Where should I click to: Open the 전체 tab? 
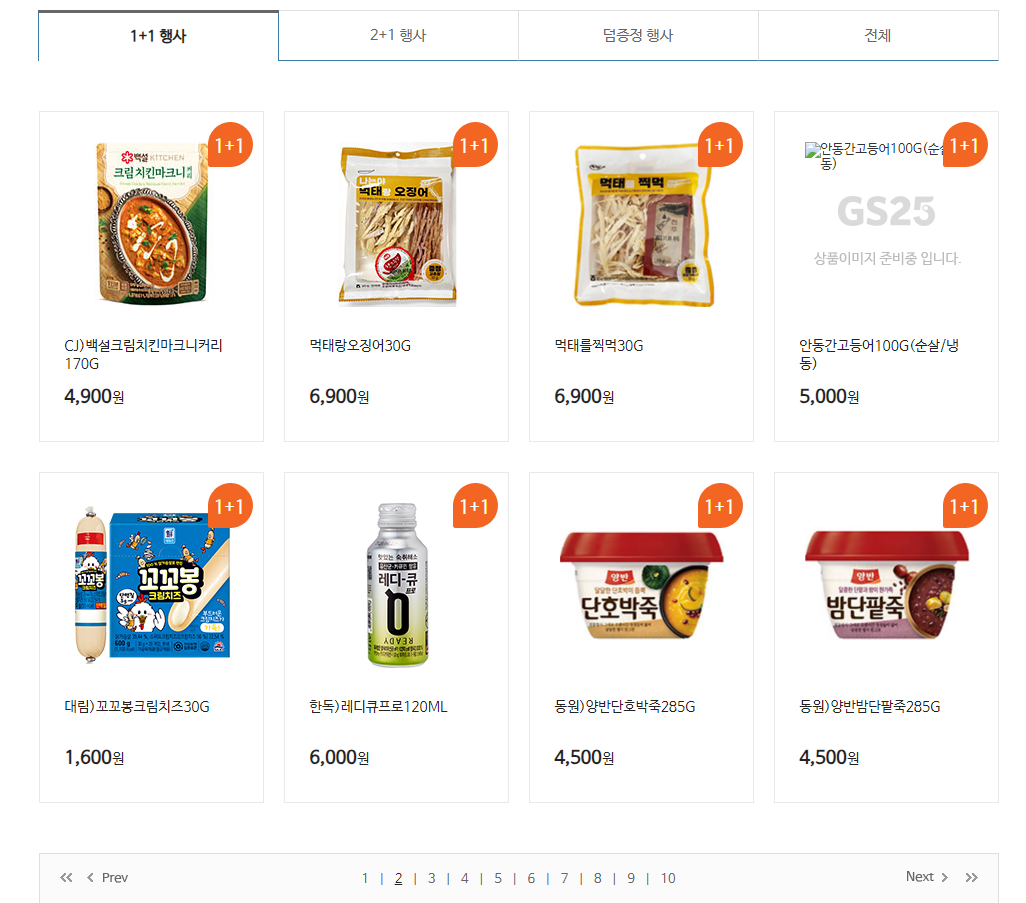[x=878, y=35]
